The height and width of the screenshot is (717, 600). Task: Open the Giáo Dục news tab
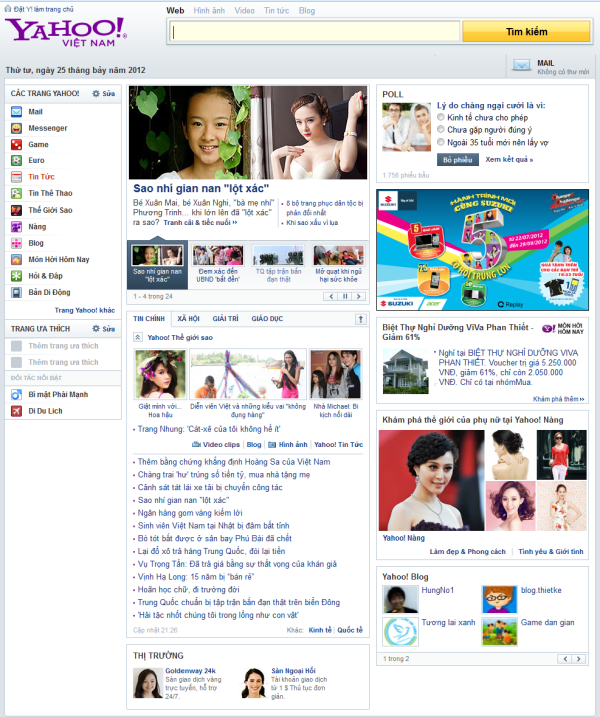pos(267,319)
